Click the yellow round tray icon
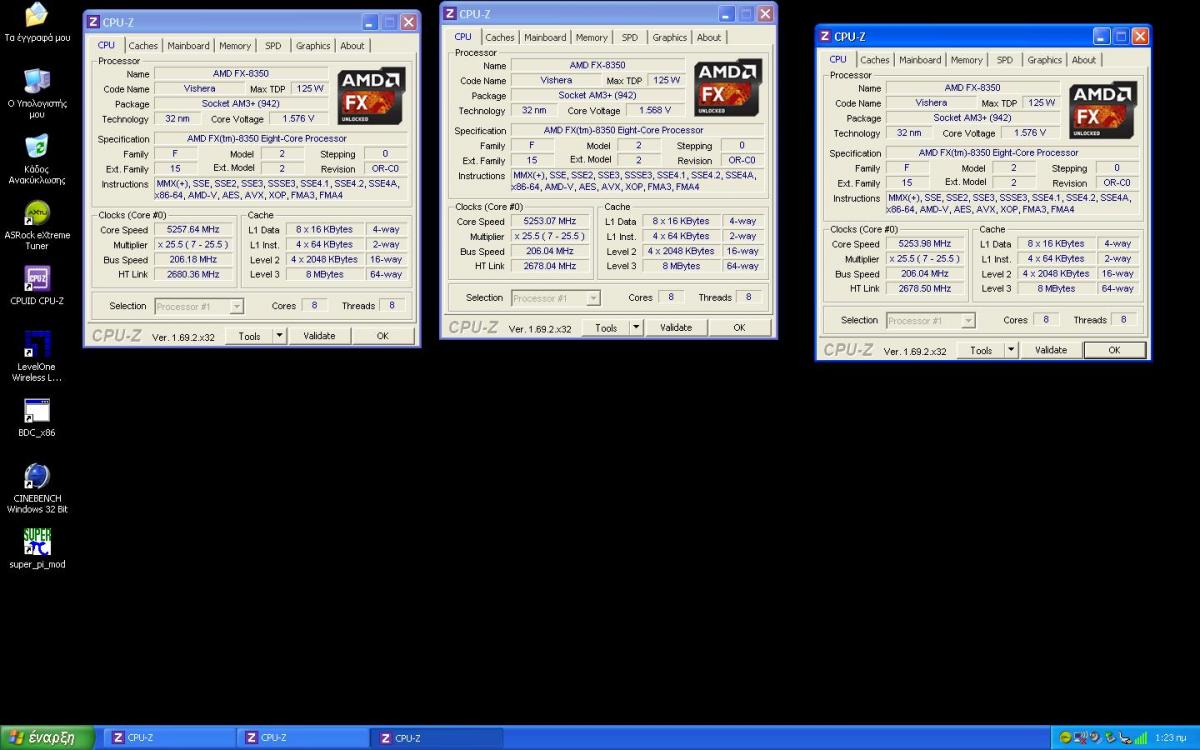This screenshot has height=750, width=1200. point(1065,738)
